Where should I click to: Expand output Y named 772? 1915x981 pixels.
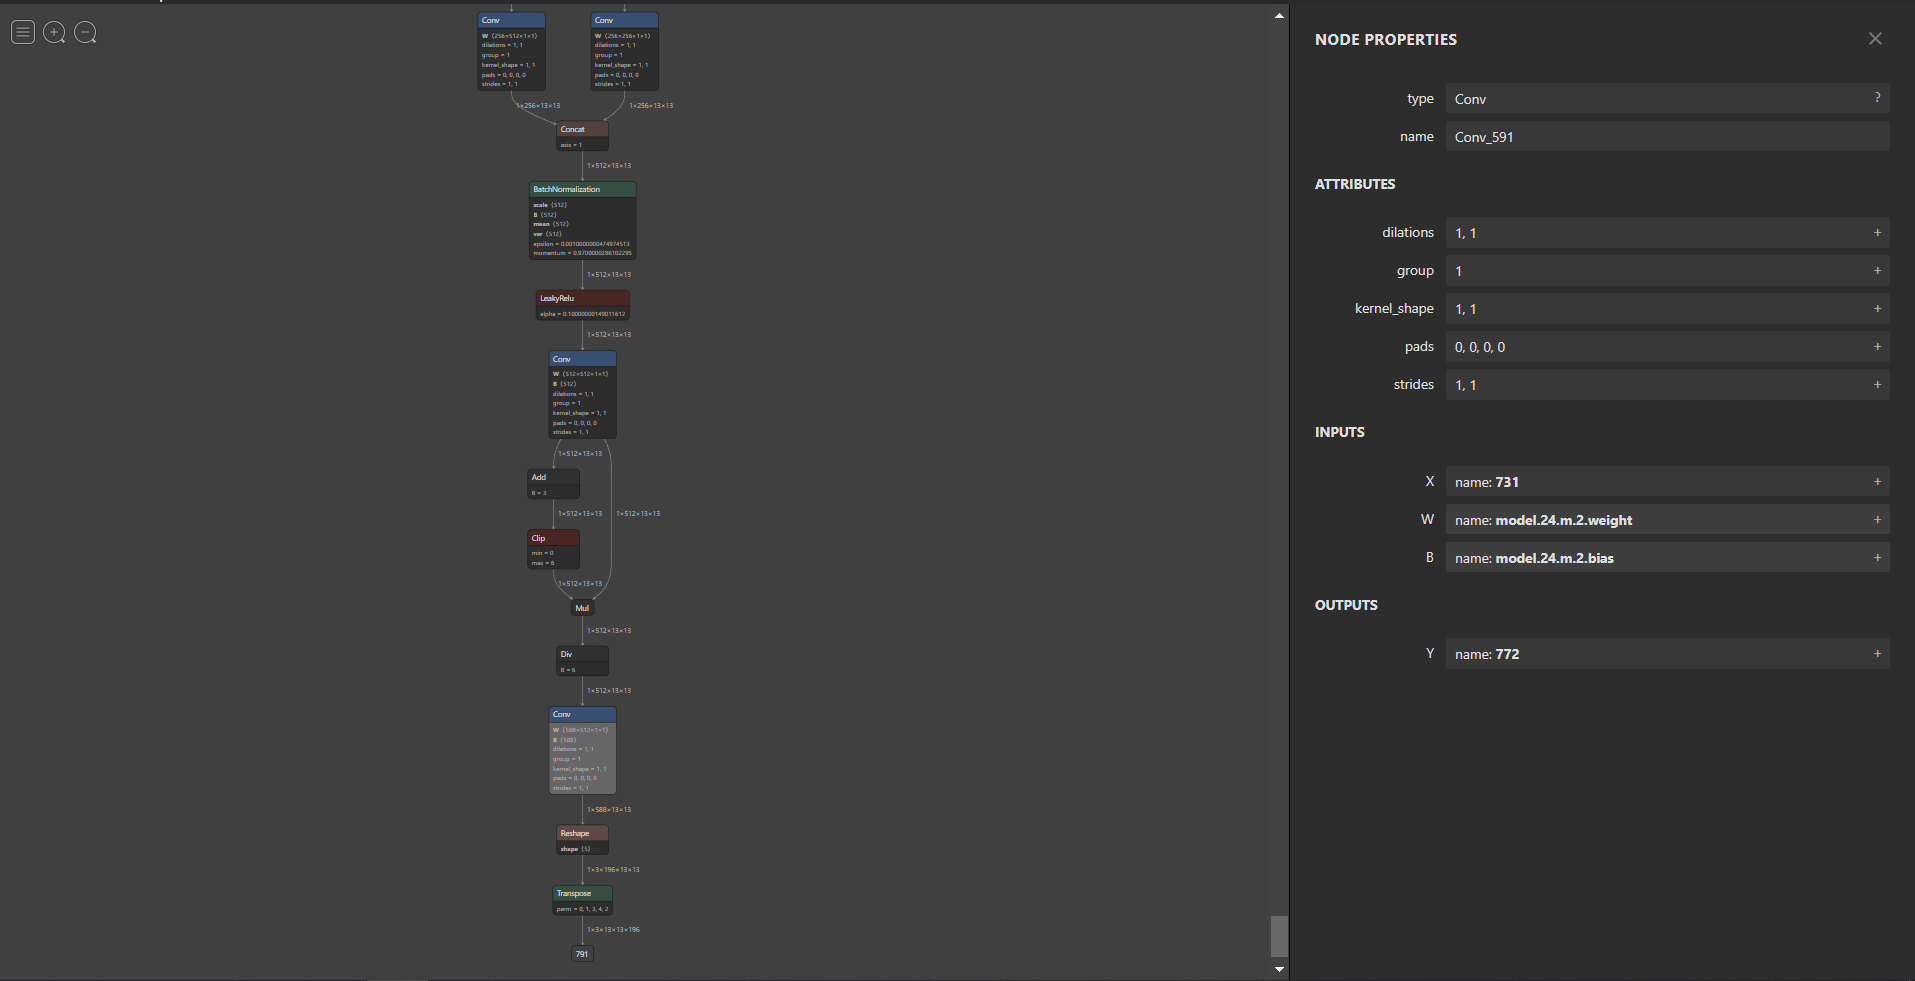(1877, 654)
